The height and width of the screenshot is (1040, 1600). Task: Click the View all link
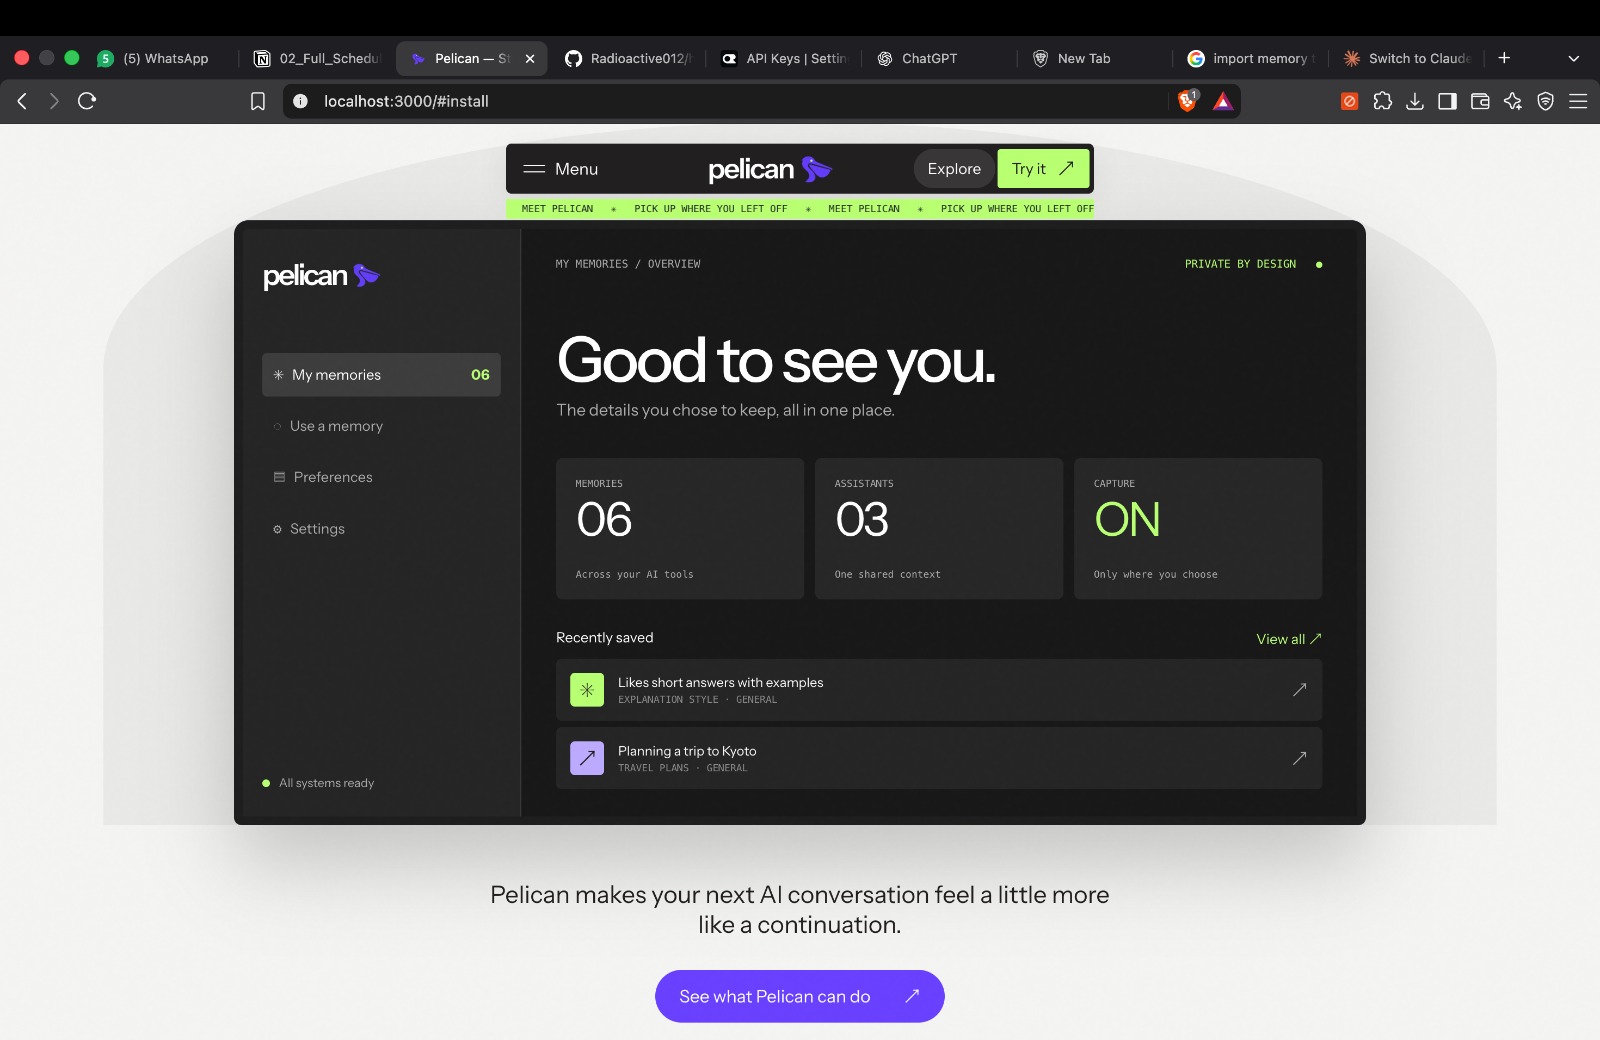pos(1289,639)
